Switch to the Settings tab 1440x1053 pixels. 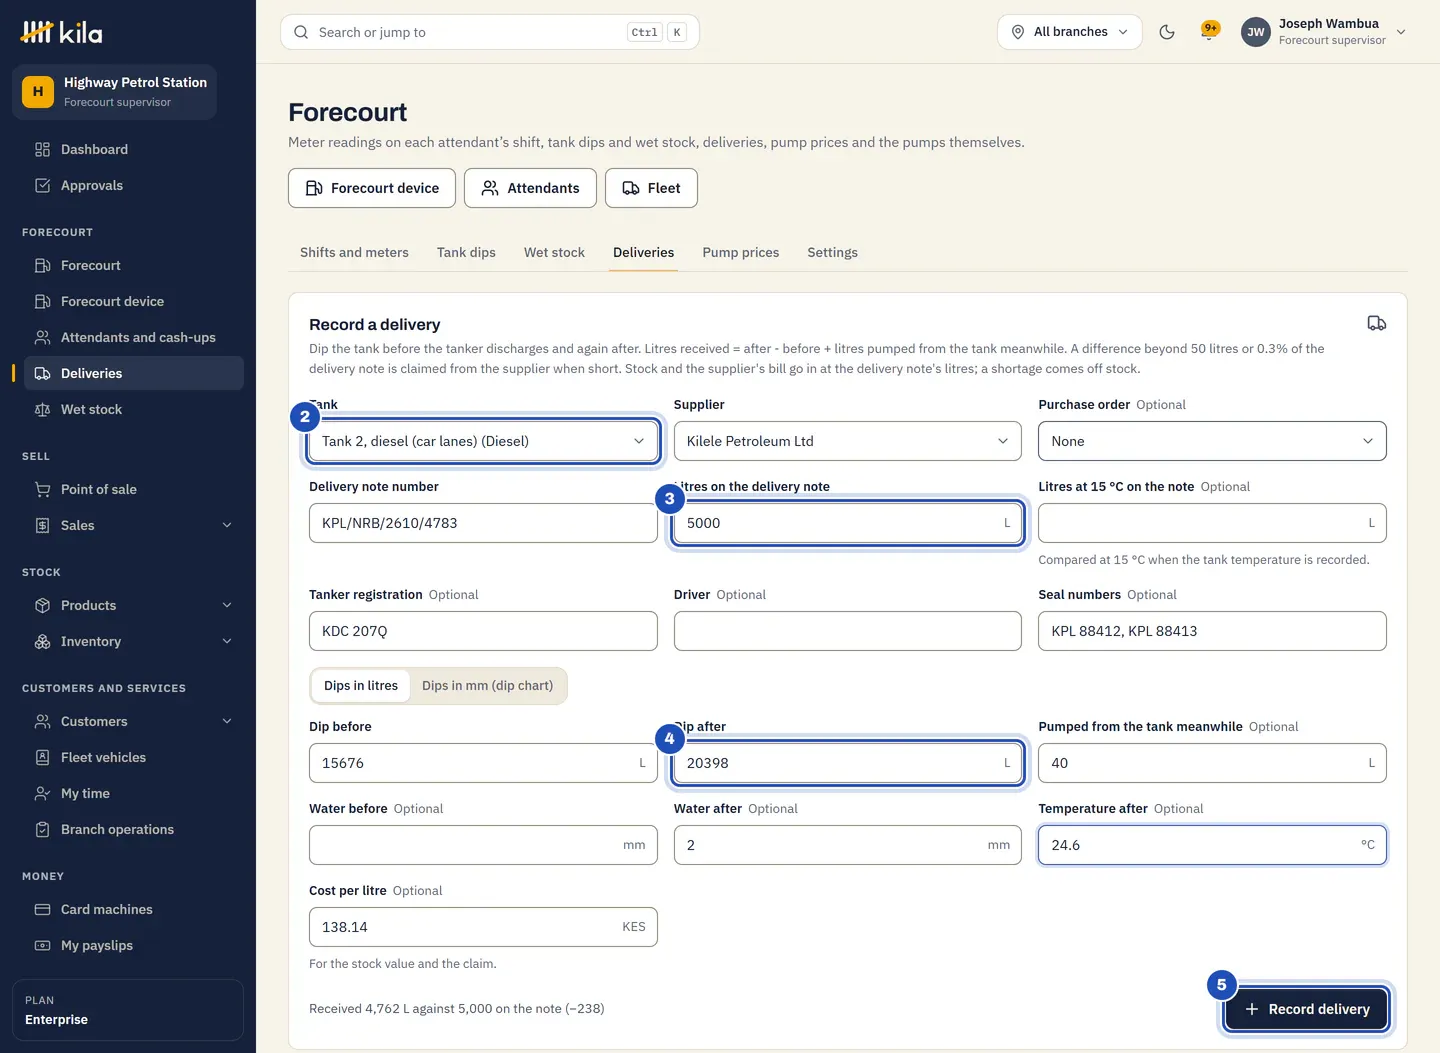pos(832,252)
